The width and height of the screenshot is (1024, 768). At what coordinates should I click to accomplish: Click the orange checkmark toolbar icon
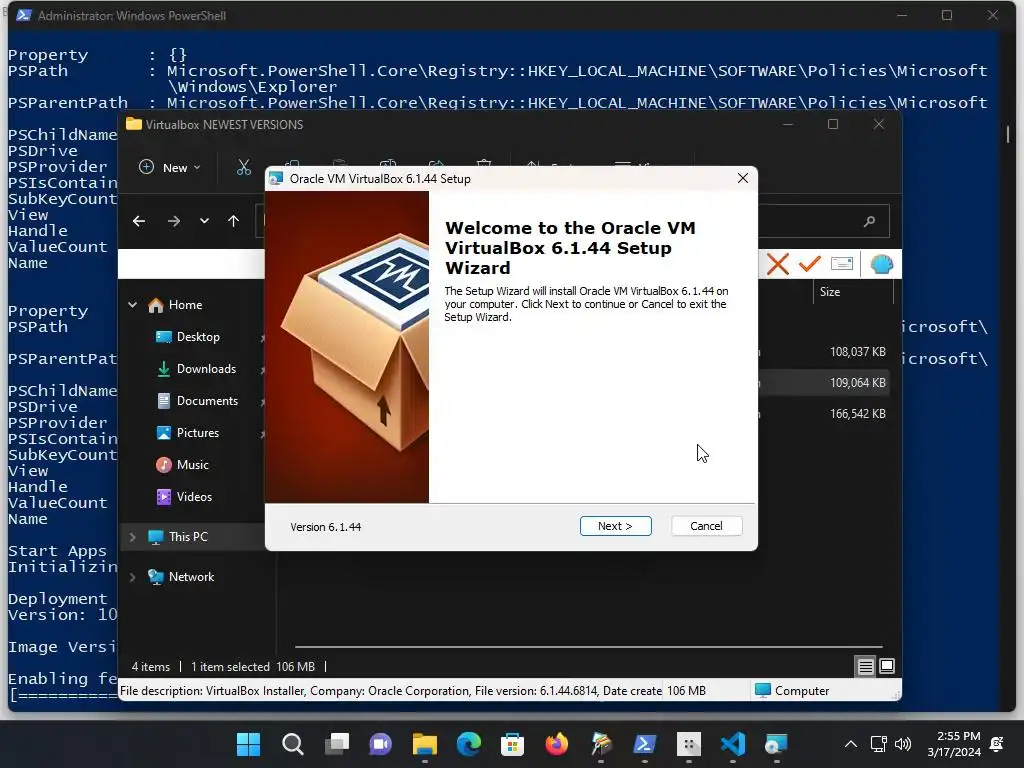809,264
